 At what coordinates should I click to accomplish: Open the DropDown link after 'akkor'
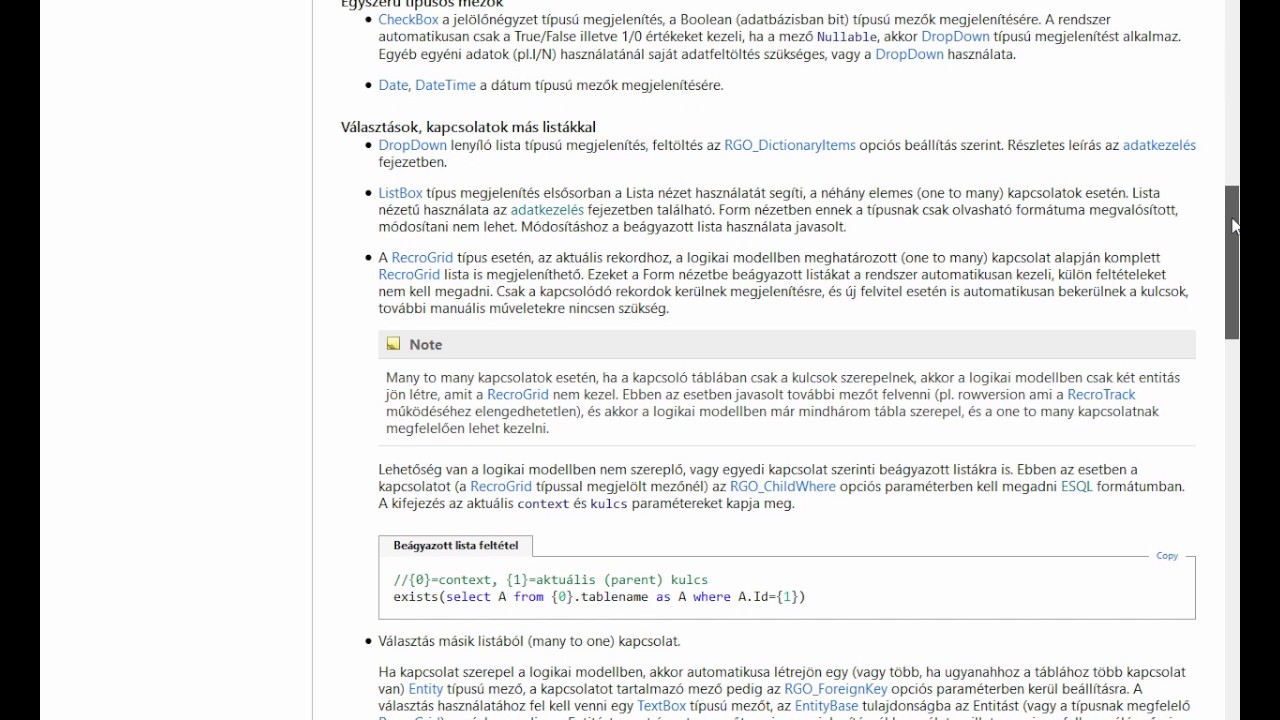pyautogui.click(x=955, y=36)
